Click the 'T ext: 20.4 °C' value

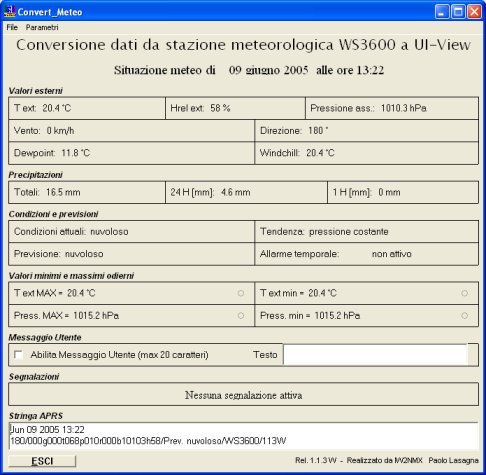click(x=43, y=108)
